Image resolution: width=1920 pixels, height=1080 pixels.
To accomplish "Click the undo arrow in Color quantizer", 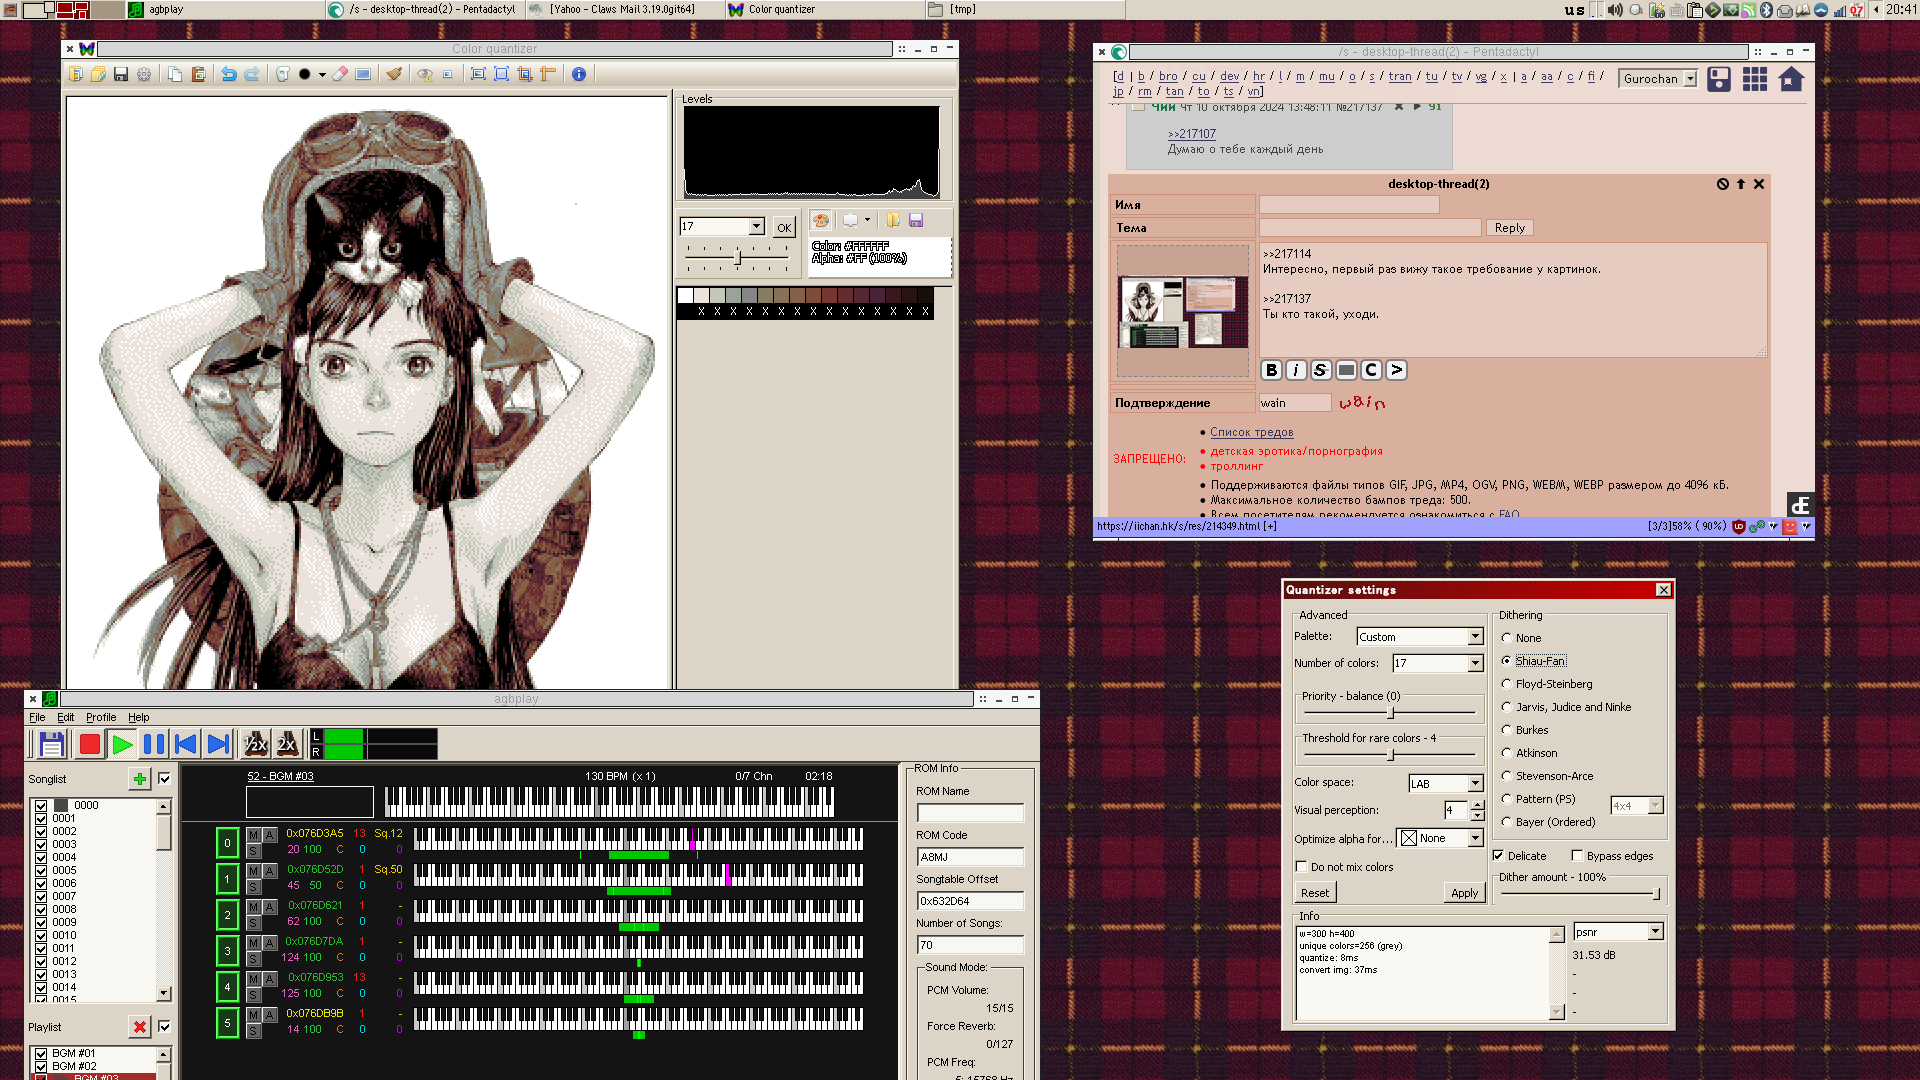I will pyautogui.click(x=229, y=74).
